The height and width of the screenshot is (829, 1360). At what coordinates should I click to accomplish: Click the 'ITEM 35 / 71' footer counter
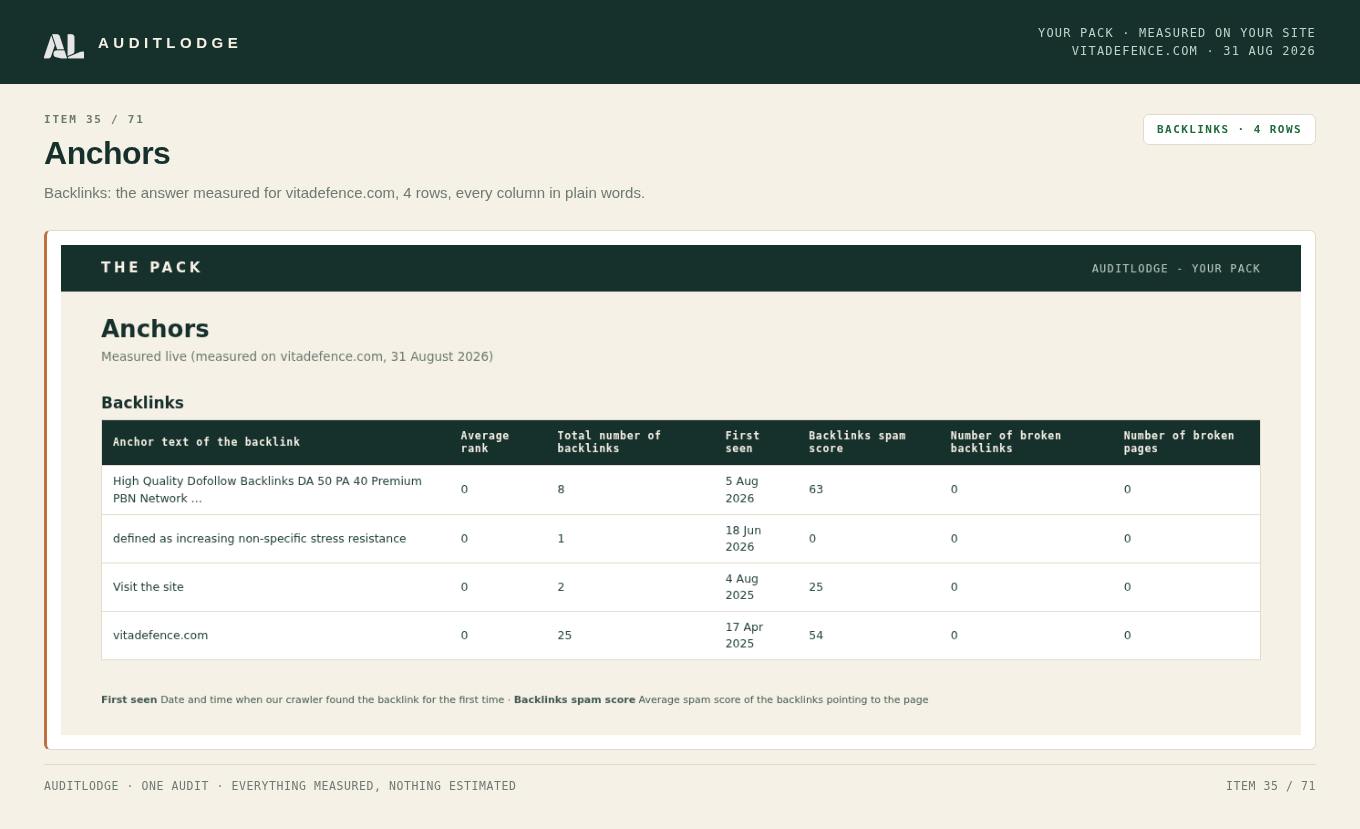tap(1271, 786)
